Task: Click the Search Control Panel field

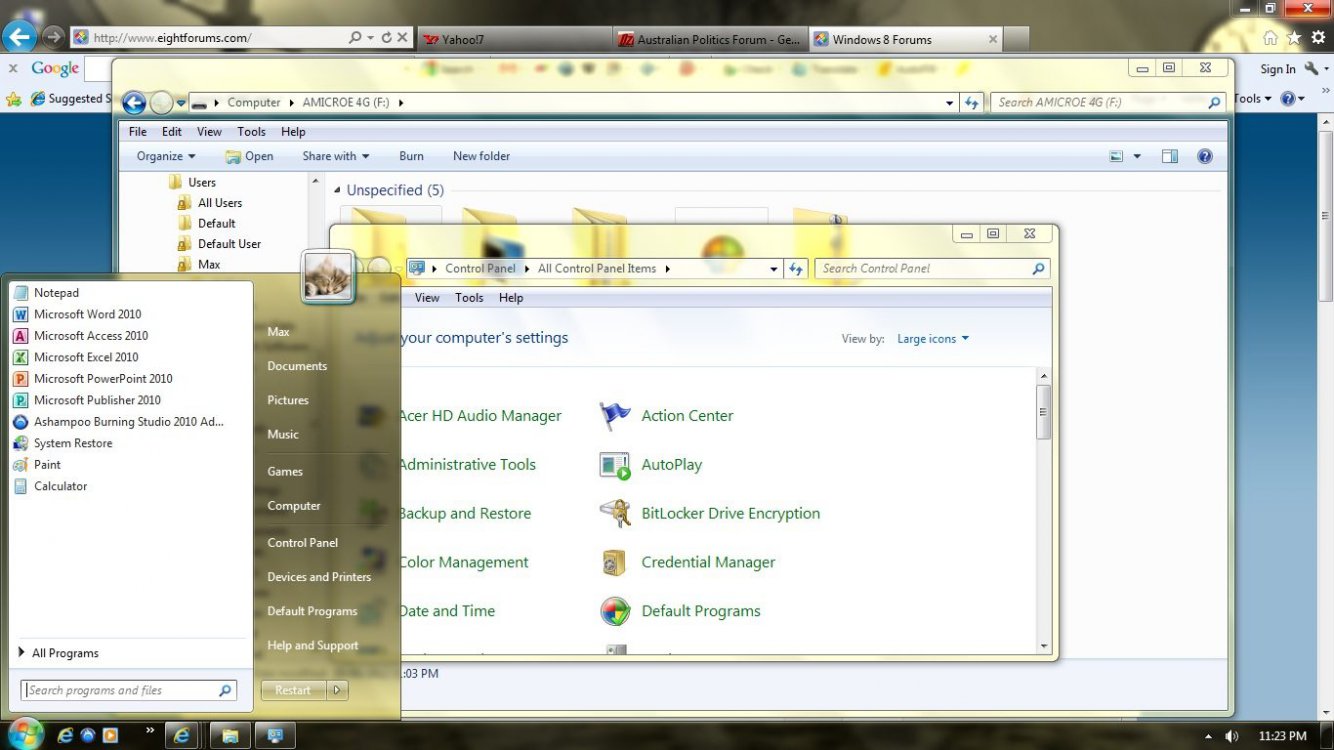Action: 932,268
